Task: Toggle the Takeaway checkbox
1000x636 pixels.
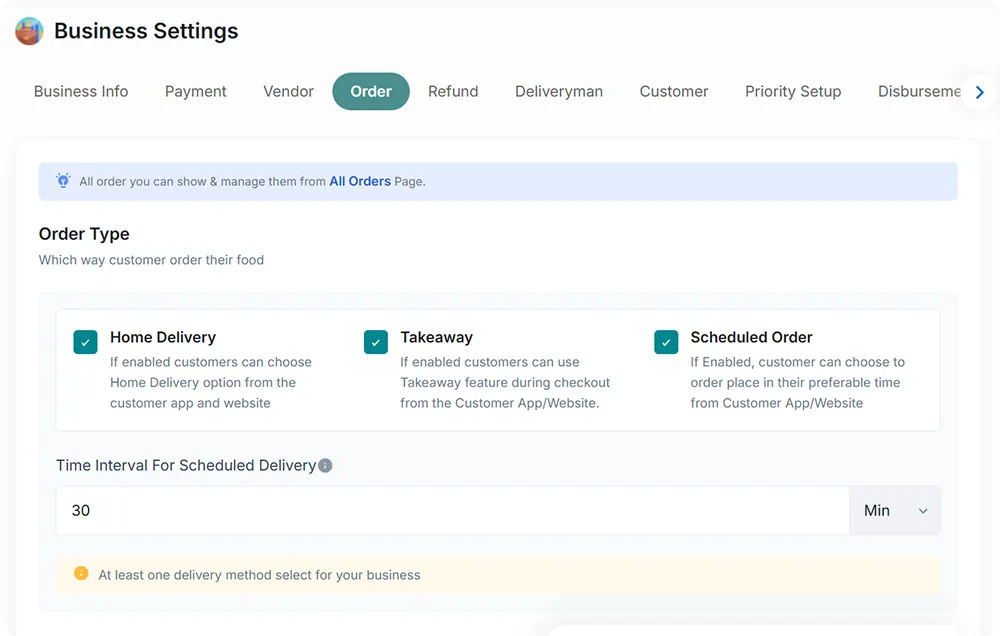Action: [x=376, y=342]
